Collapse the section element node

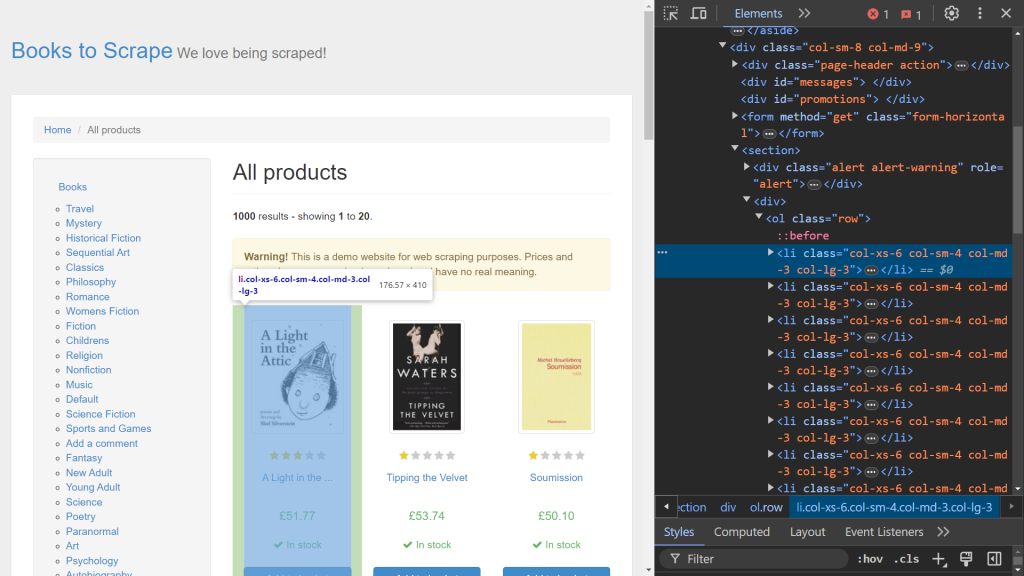(x=735, y=149)
